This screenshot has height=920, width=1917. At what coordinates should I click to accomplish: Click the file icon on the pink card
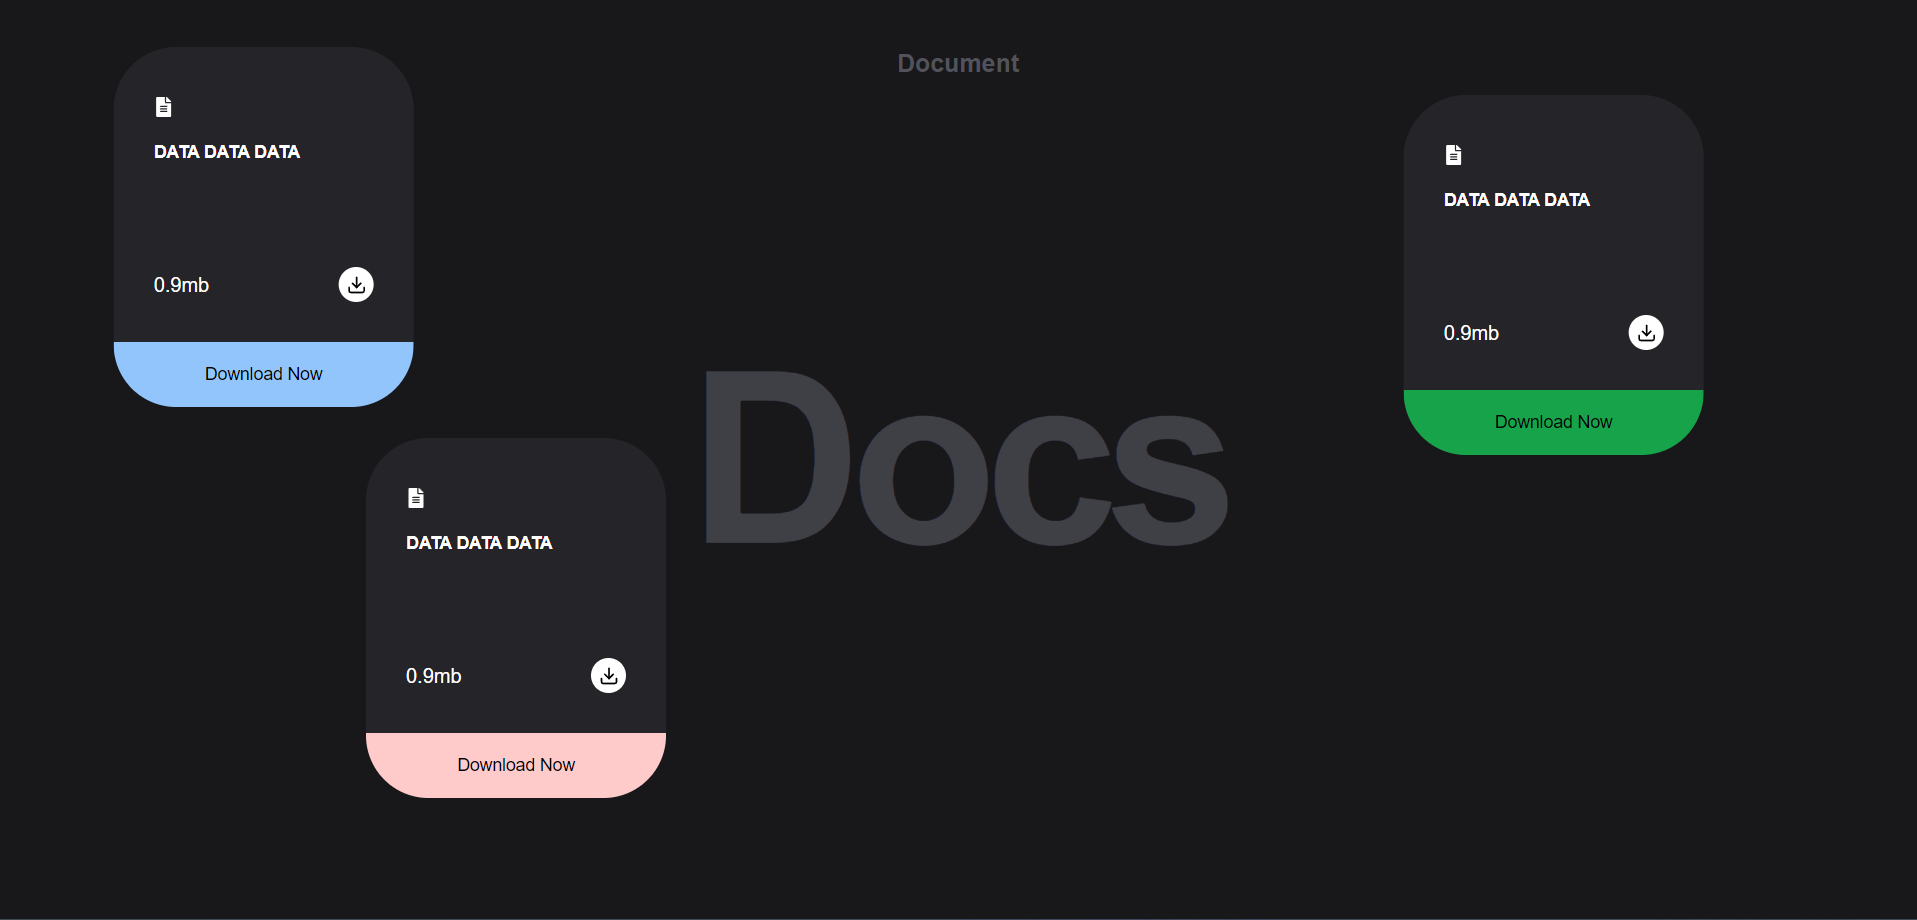[x=415, y=497]
